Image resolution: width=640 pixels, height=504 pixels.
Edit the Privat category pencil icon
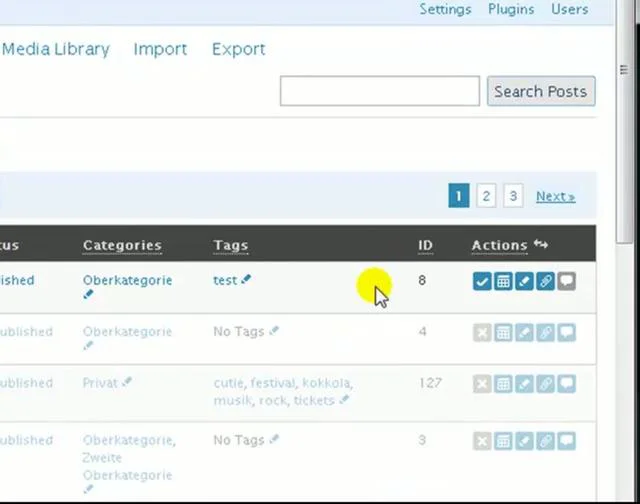[x=127, y=382]
